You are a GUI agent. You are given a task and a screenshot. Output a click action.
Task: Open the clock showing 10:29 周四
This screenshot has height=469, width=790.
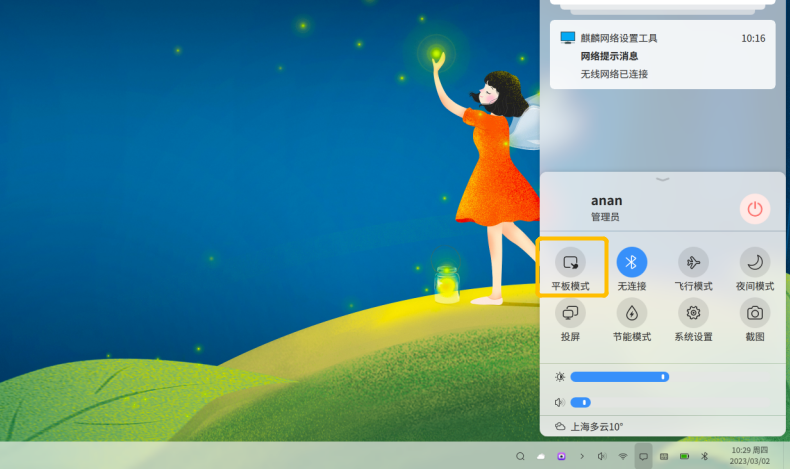pyautogui.click(x=750, y=455)
